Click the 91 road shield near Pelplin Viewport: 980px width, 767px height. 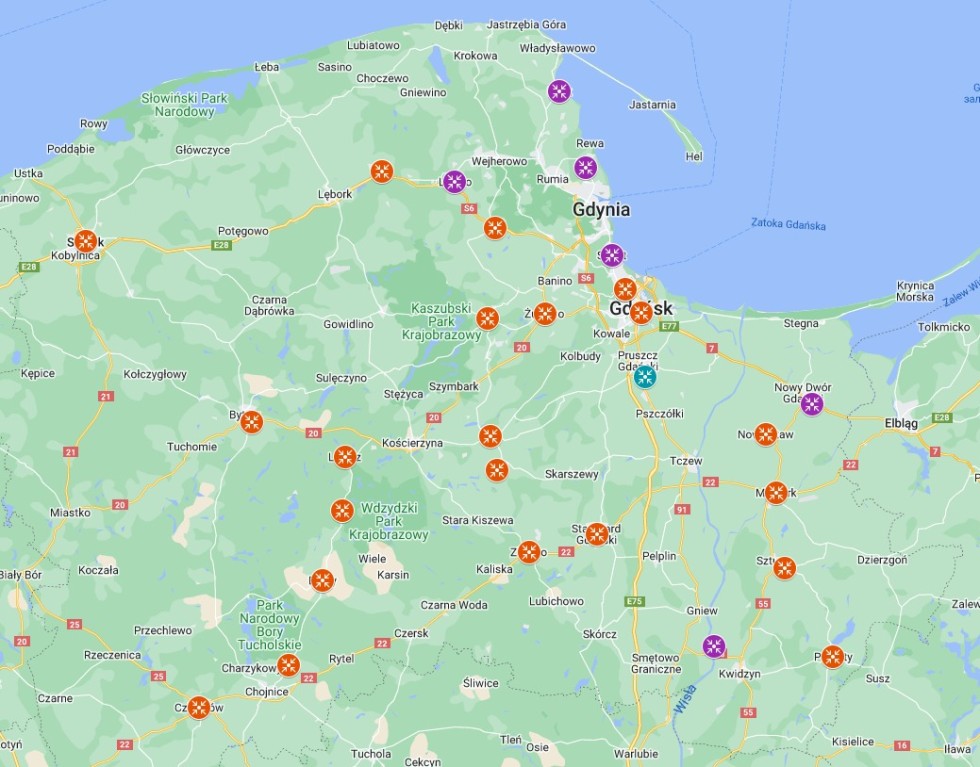tap(682, 509)
